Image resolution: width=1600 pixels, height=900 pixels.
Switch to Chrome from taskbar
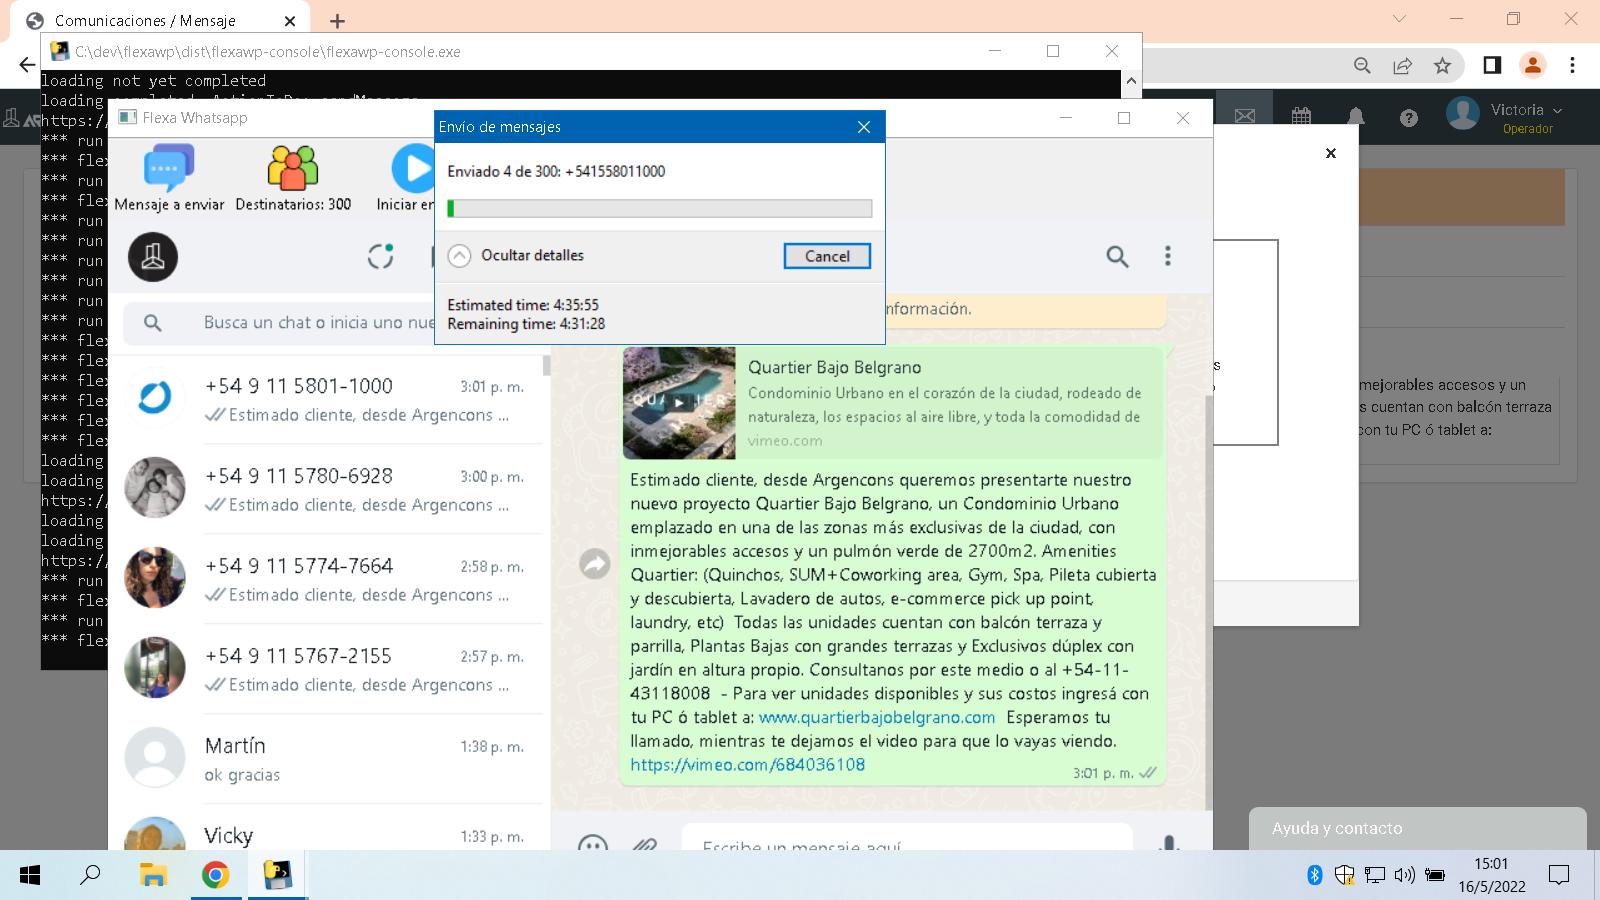click(215, 876)
